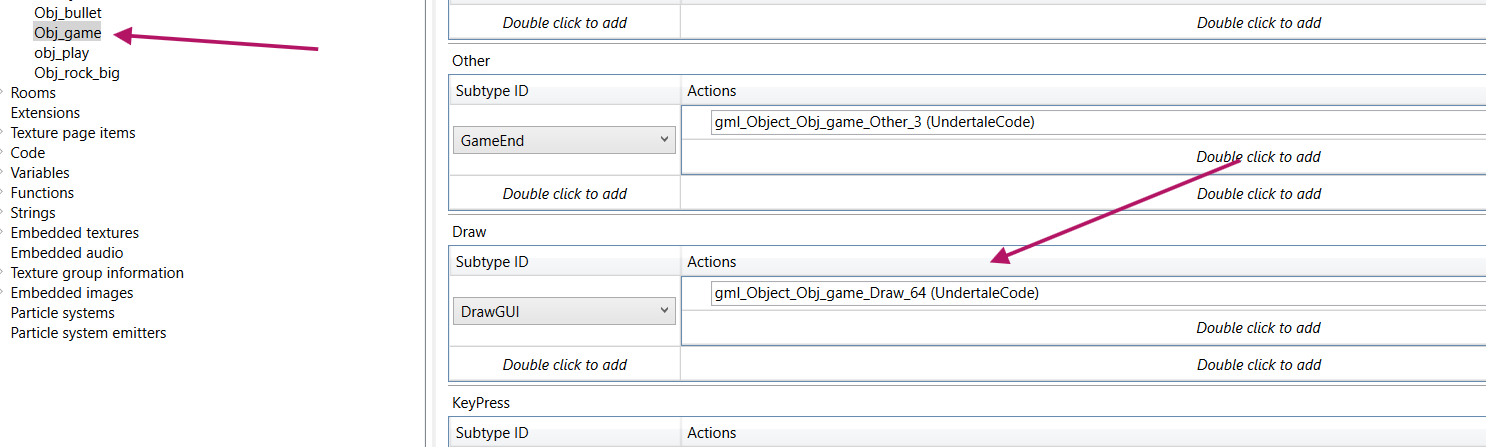Click the Particle system emitters item
The image size is (1486, 447).
pos(88,333)
